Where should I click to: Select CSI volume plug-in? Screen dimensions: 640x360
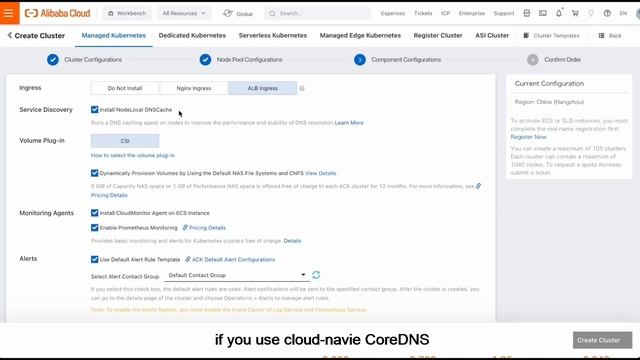click(125, 141)
